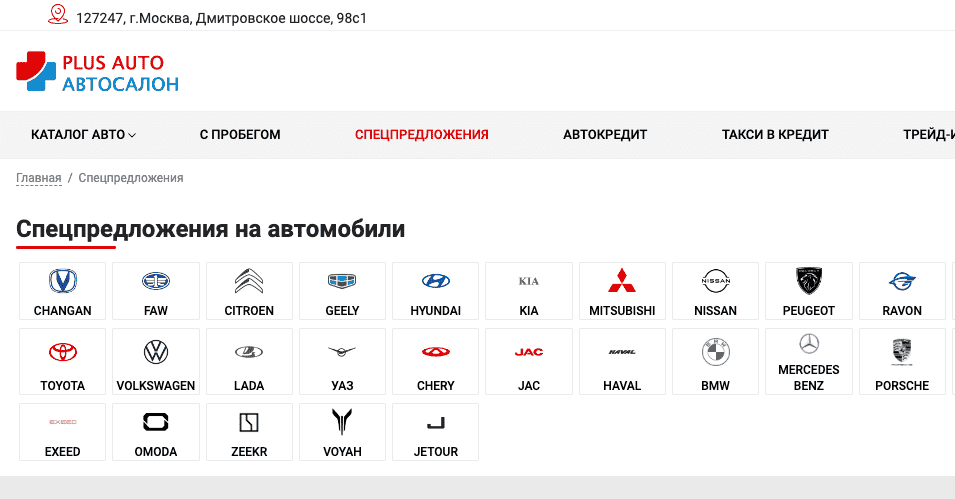Select the Changan brand logo
The image size is (955, 499).
pos(63,281)
